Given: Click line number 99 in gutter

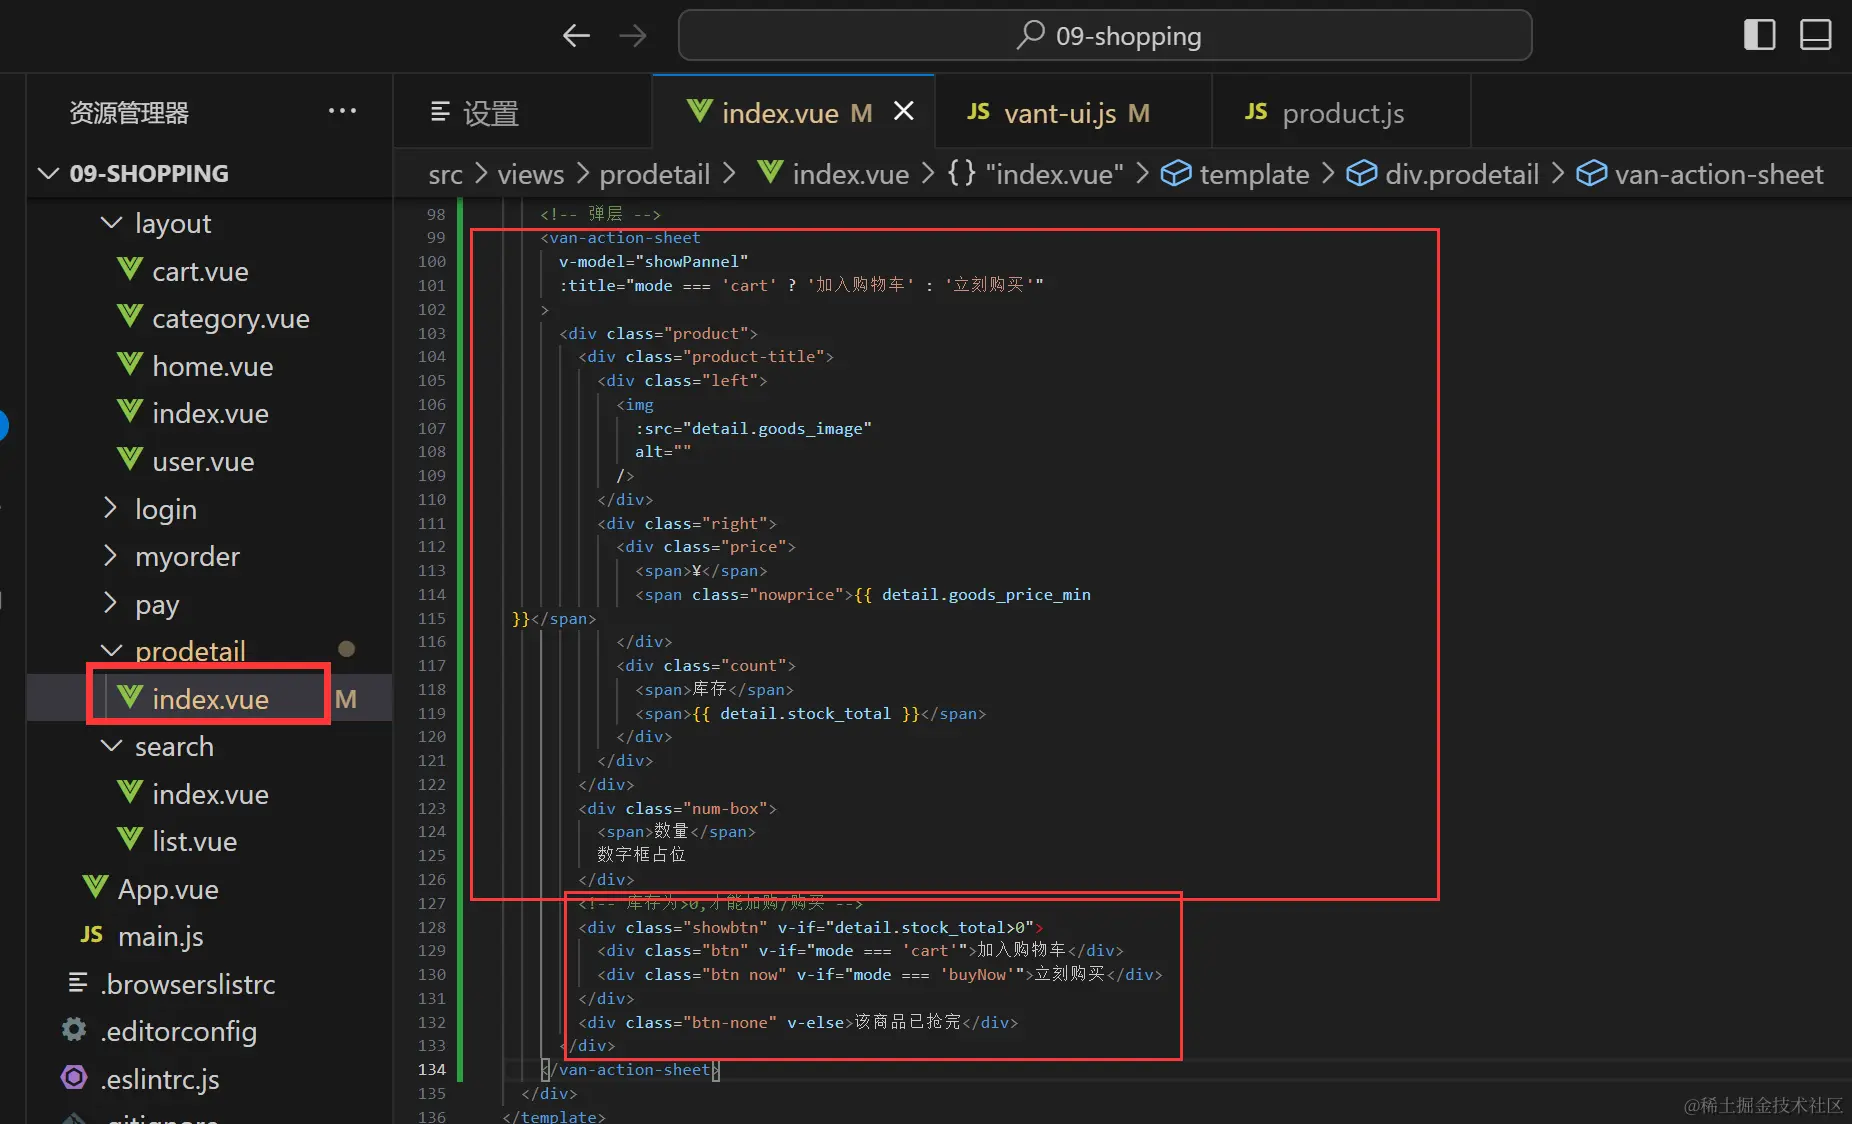Looking at the screenshot, I should [x=436, y=238].
